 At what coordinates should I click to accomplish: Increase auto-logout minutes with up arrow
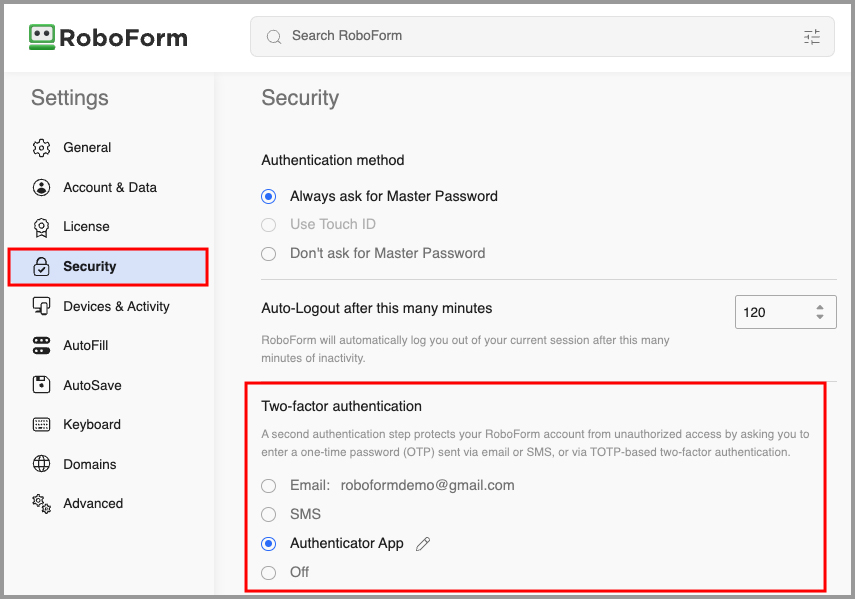click(821, 306)
